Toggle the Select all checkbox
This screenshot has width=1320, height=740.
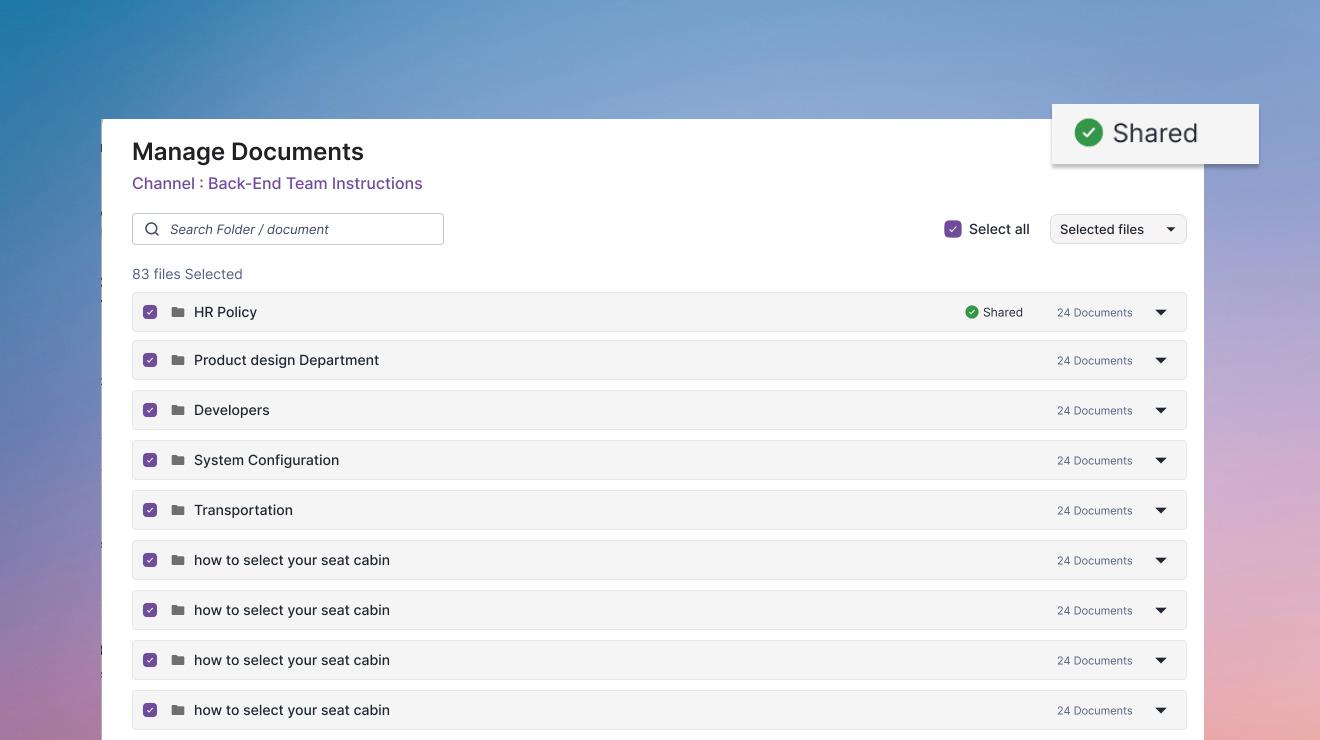953,229
